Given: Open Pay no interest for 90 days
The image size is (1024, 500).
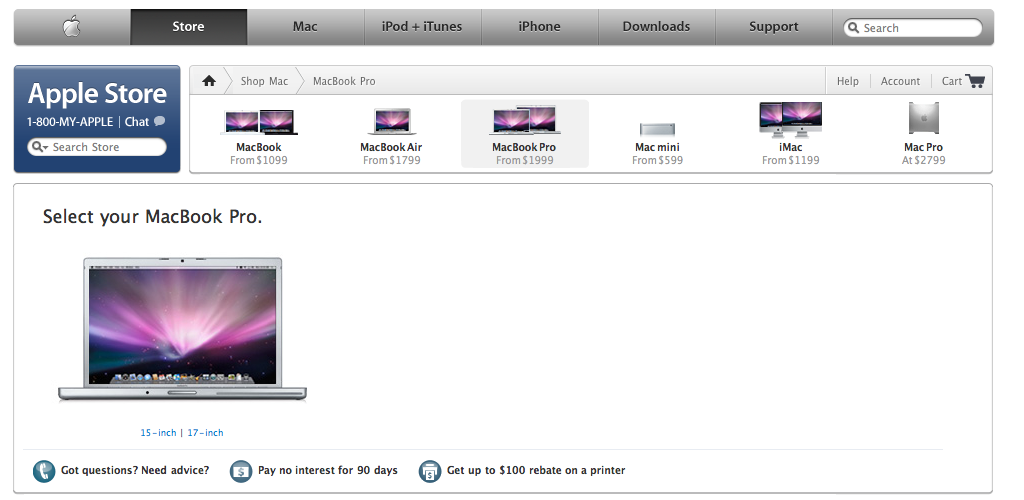Looking at the screenshot, I should tap(328, 470).
